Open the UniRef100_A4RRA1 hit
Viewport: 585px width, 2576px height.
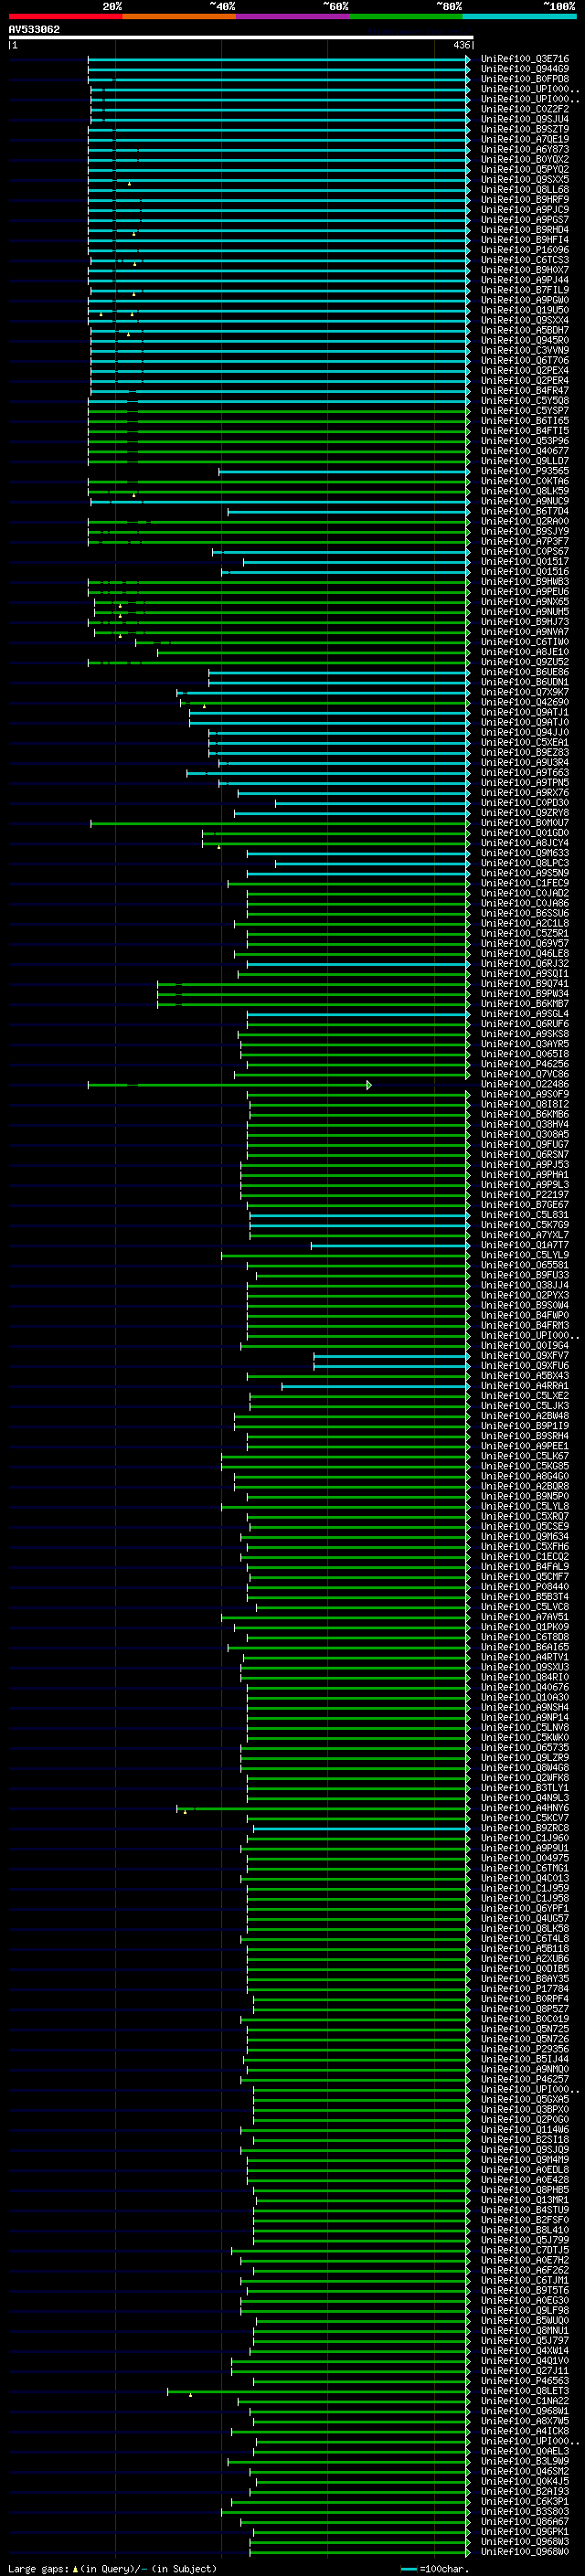click(525, 1386)
